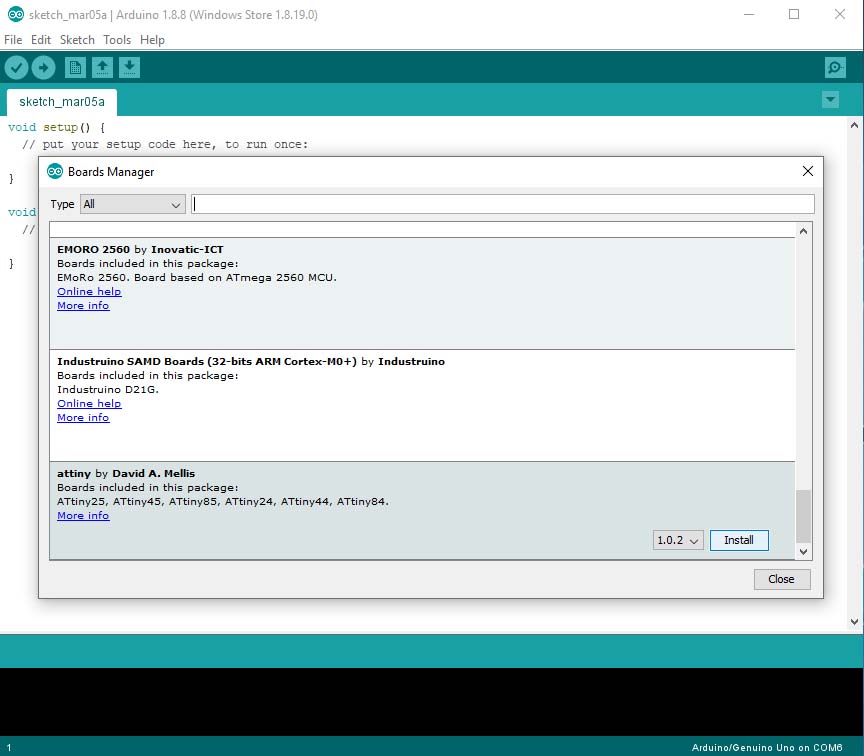The image size is (864, 756).
Task: Open More info link for EMORO 2560
Action: (x=83, y=306)
